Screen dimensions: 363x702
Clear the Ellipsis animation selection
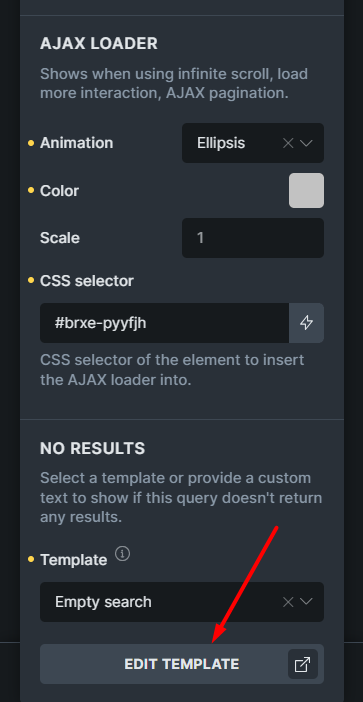[x=288, y=143]
